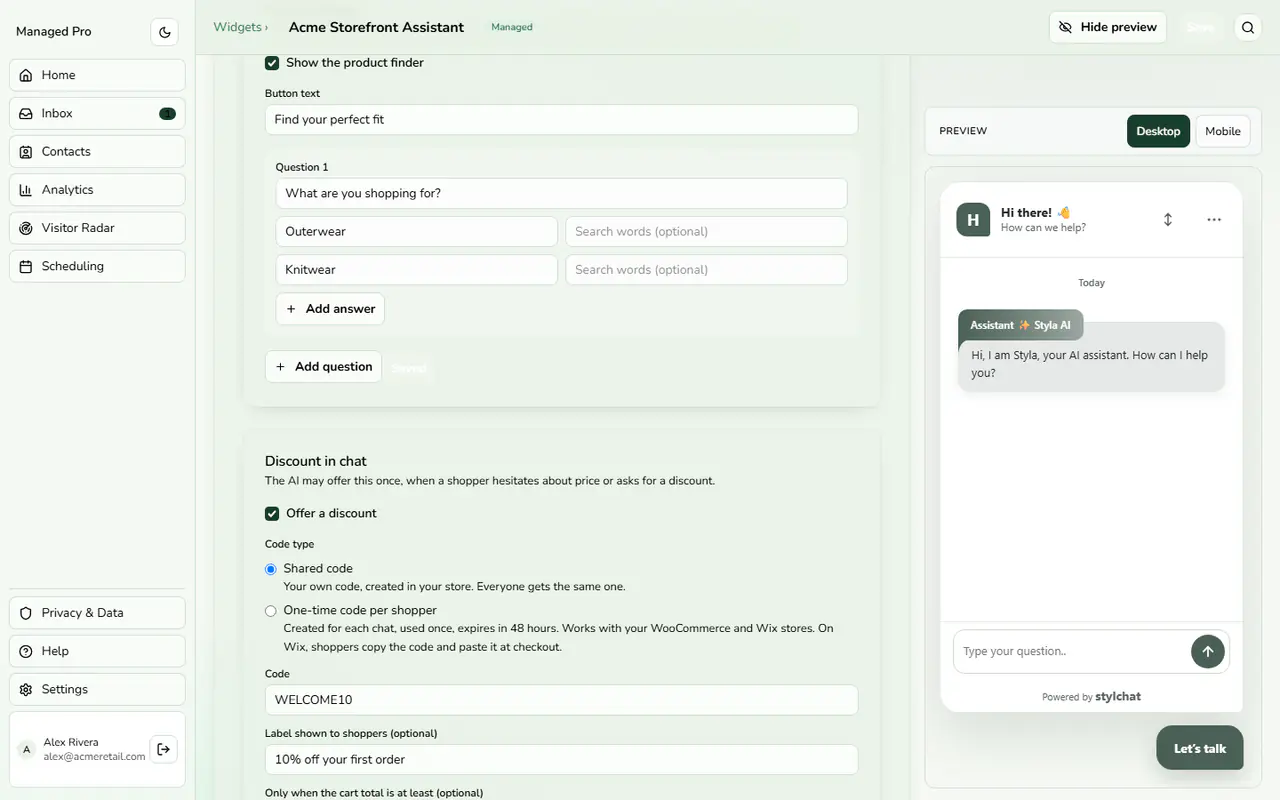Click the search magnifier icon in the header

pyautogui.click(x=1248, y=28)
